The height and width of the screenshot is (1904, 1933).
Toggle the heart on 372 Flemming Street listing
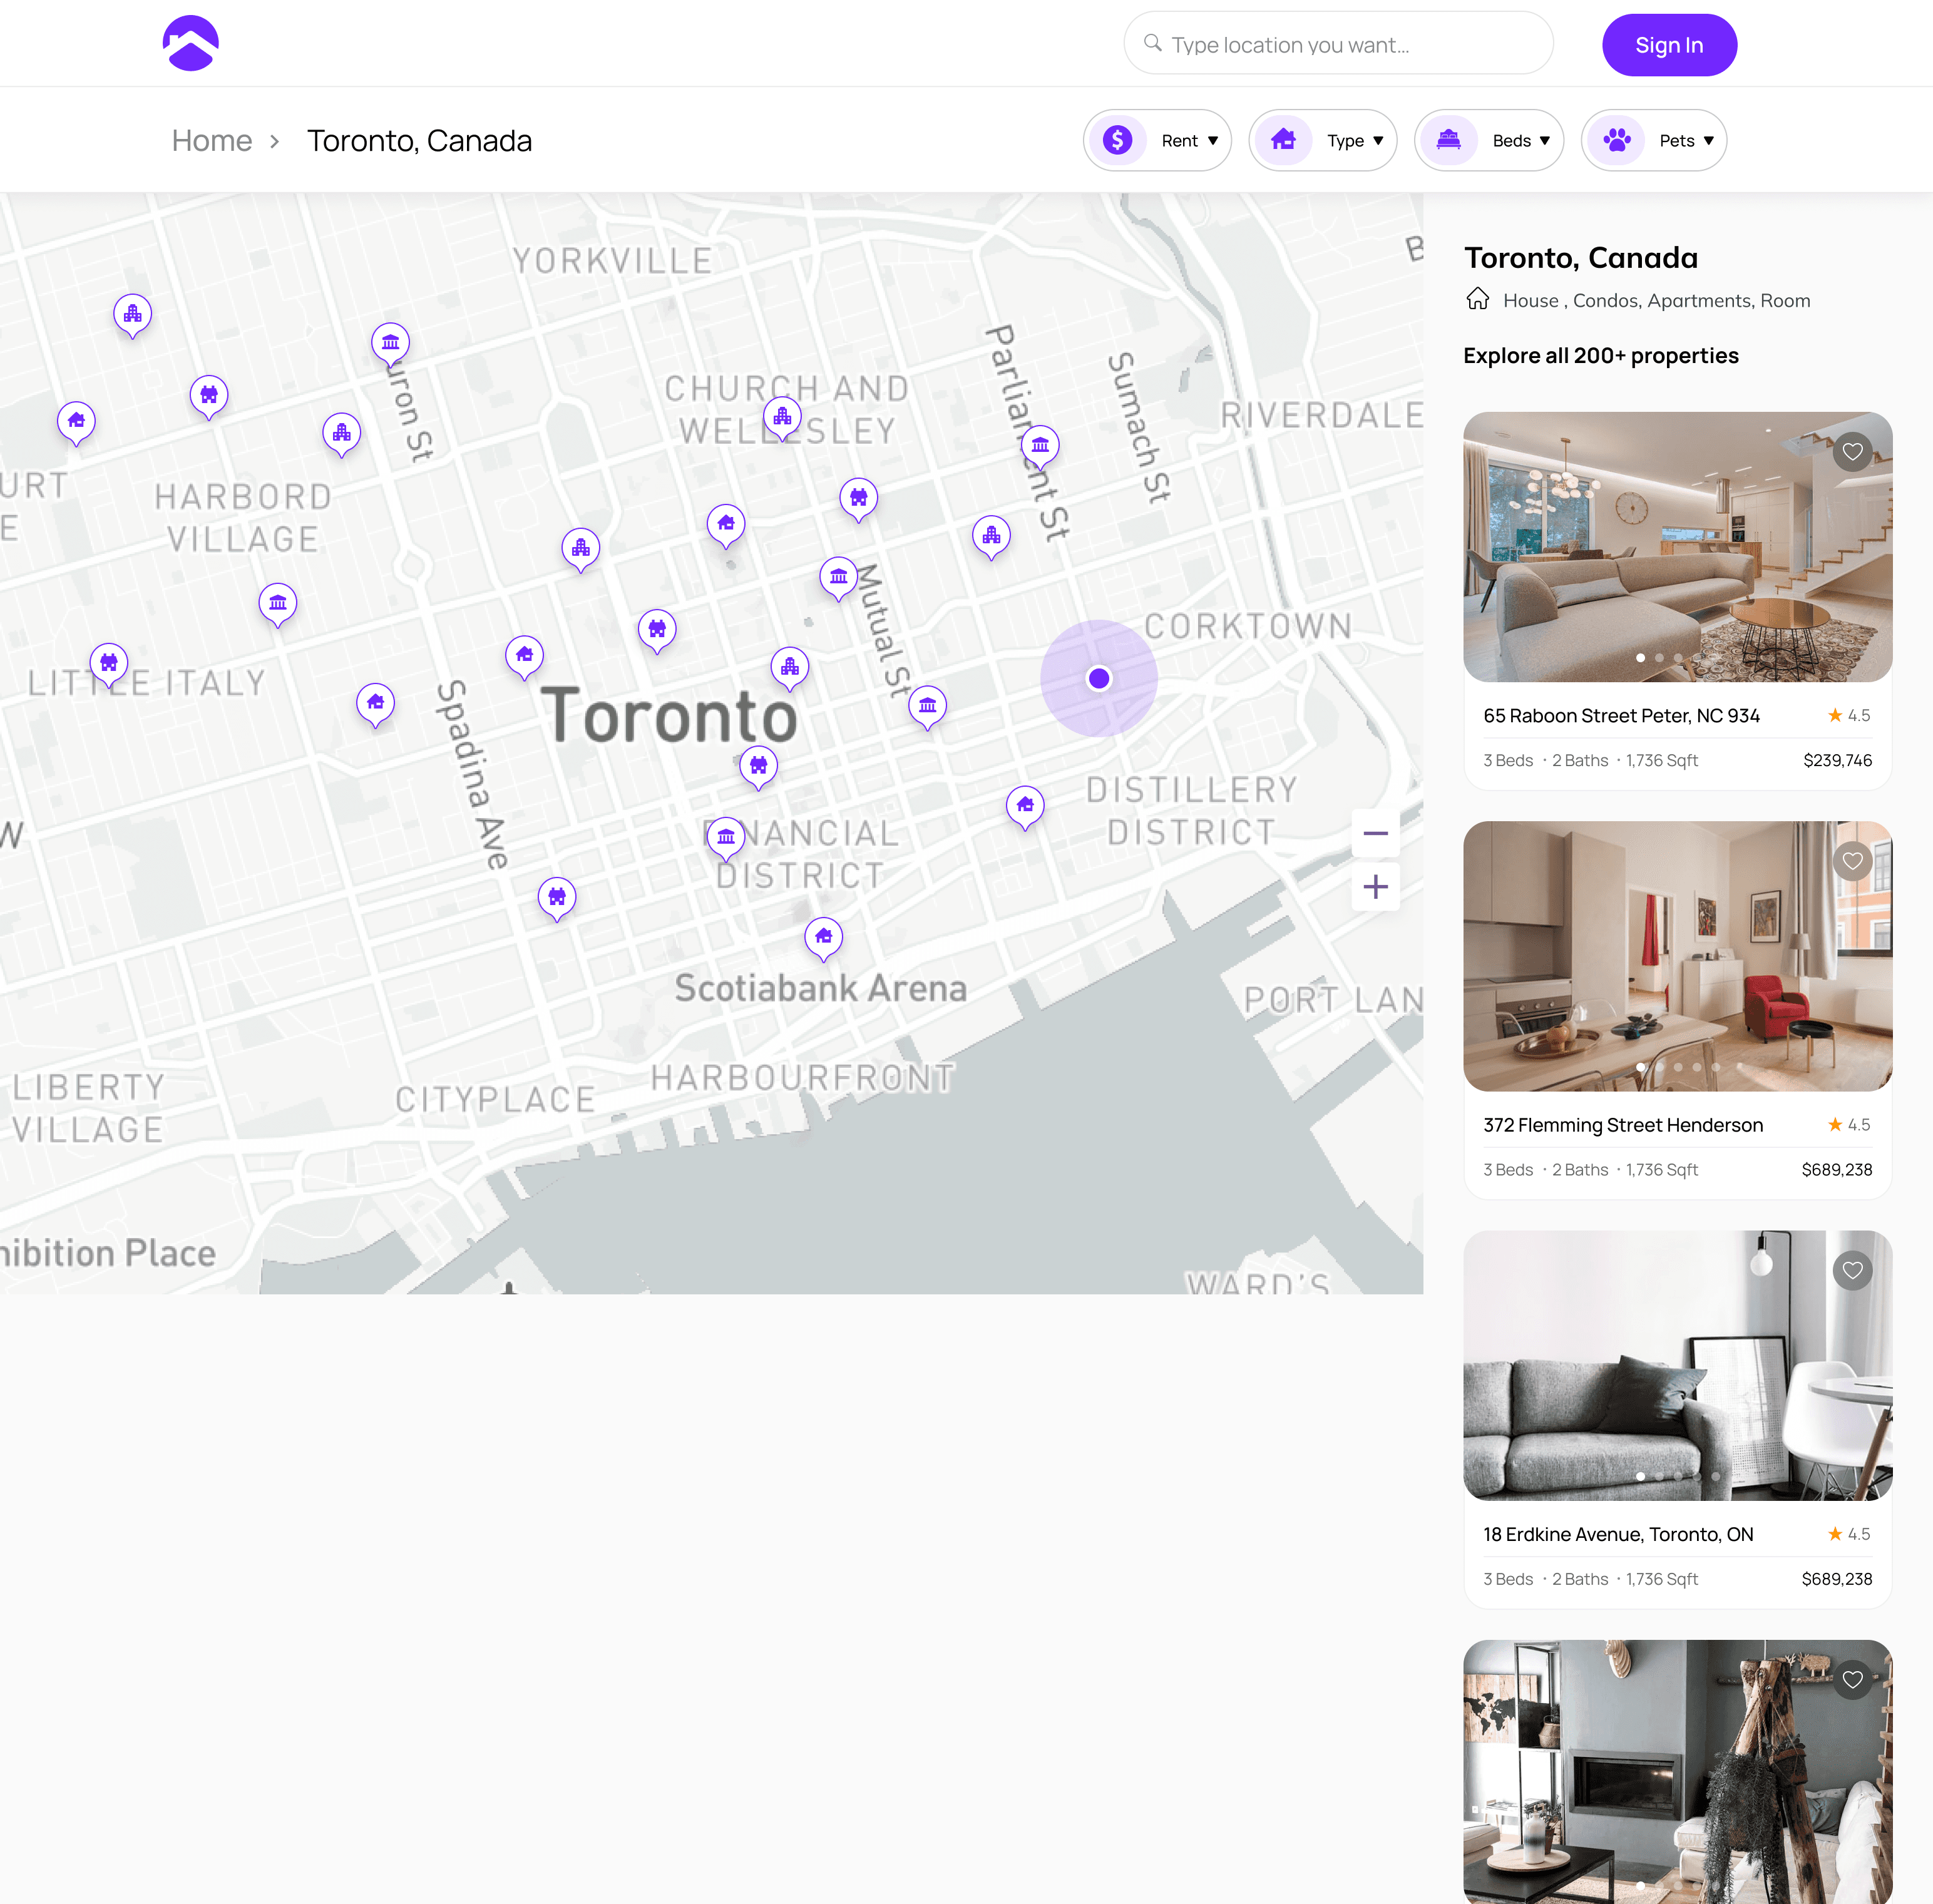[1852, 861]
